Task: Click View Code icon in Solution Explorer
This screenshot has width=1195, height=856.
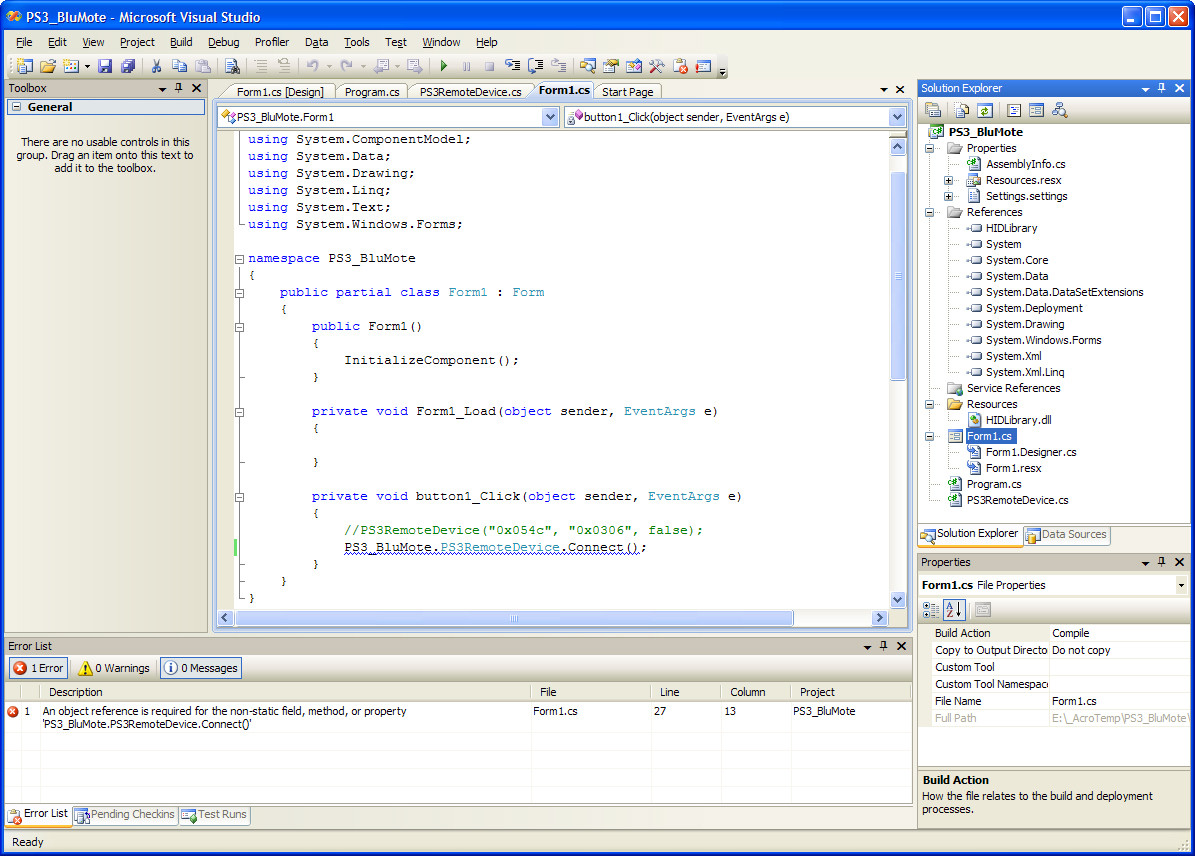Action: point(1014,111)
